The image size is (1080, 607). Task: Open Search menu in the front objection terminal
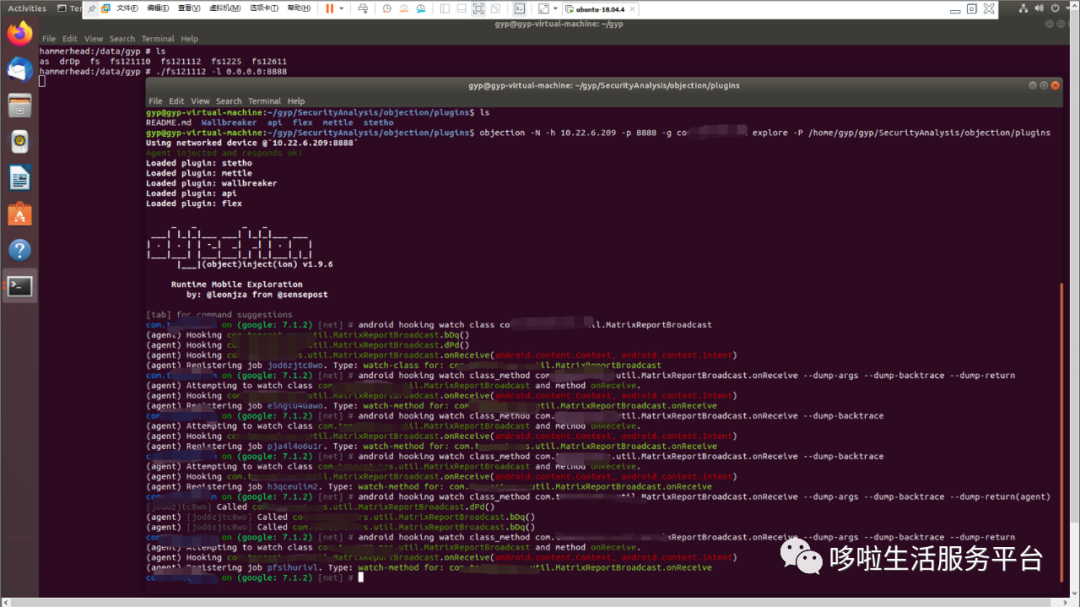(229, 101)
